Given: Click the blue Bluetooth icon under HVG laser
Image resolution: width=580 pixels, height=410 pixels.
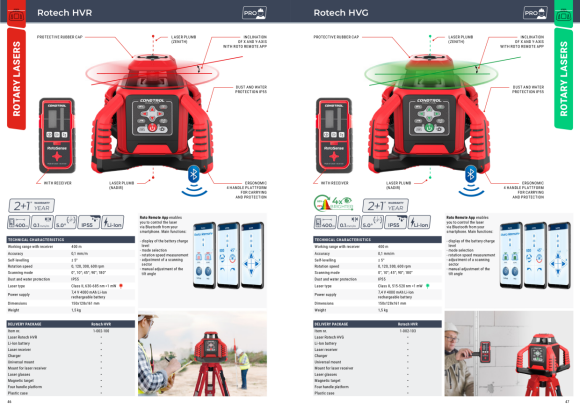Looking at the screenshot, I should 471,174.
